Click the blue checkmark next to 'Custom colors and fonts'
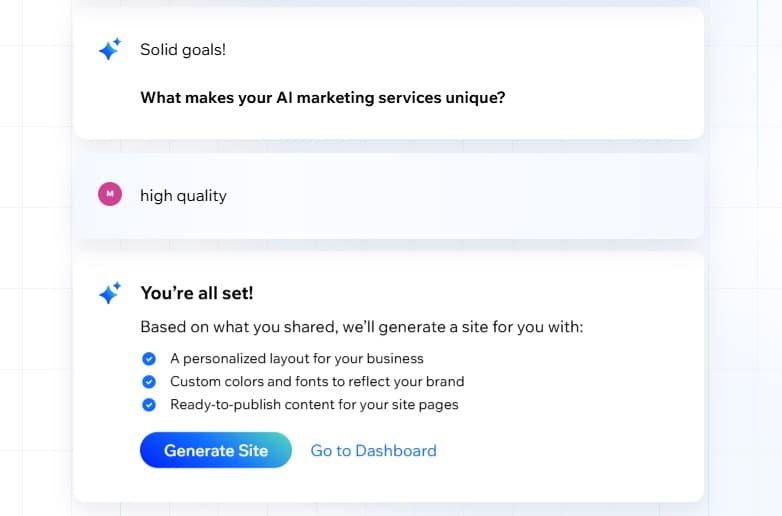Image resolution: width=782 pixels, height=516 pixels. pos(149,381)
